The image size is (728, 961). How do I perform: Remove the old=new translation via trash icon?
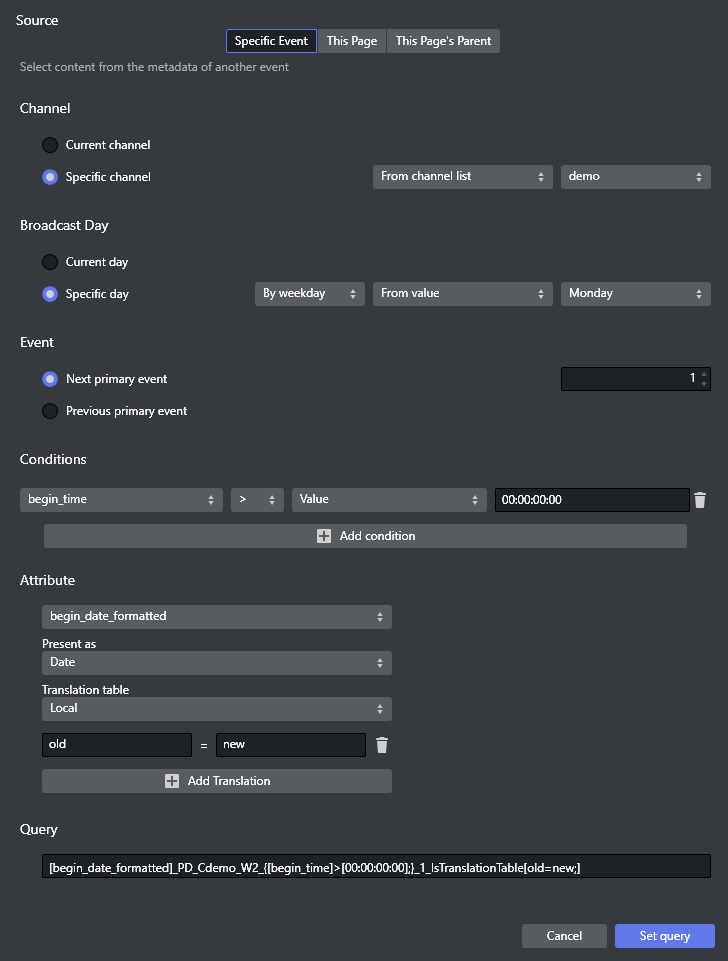[x=381, y=745]
